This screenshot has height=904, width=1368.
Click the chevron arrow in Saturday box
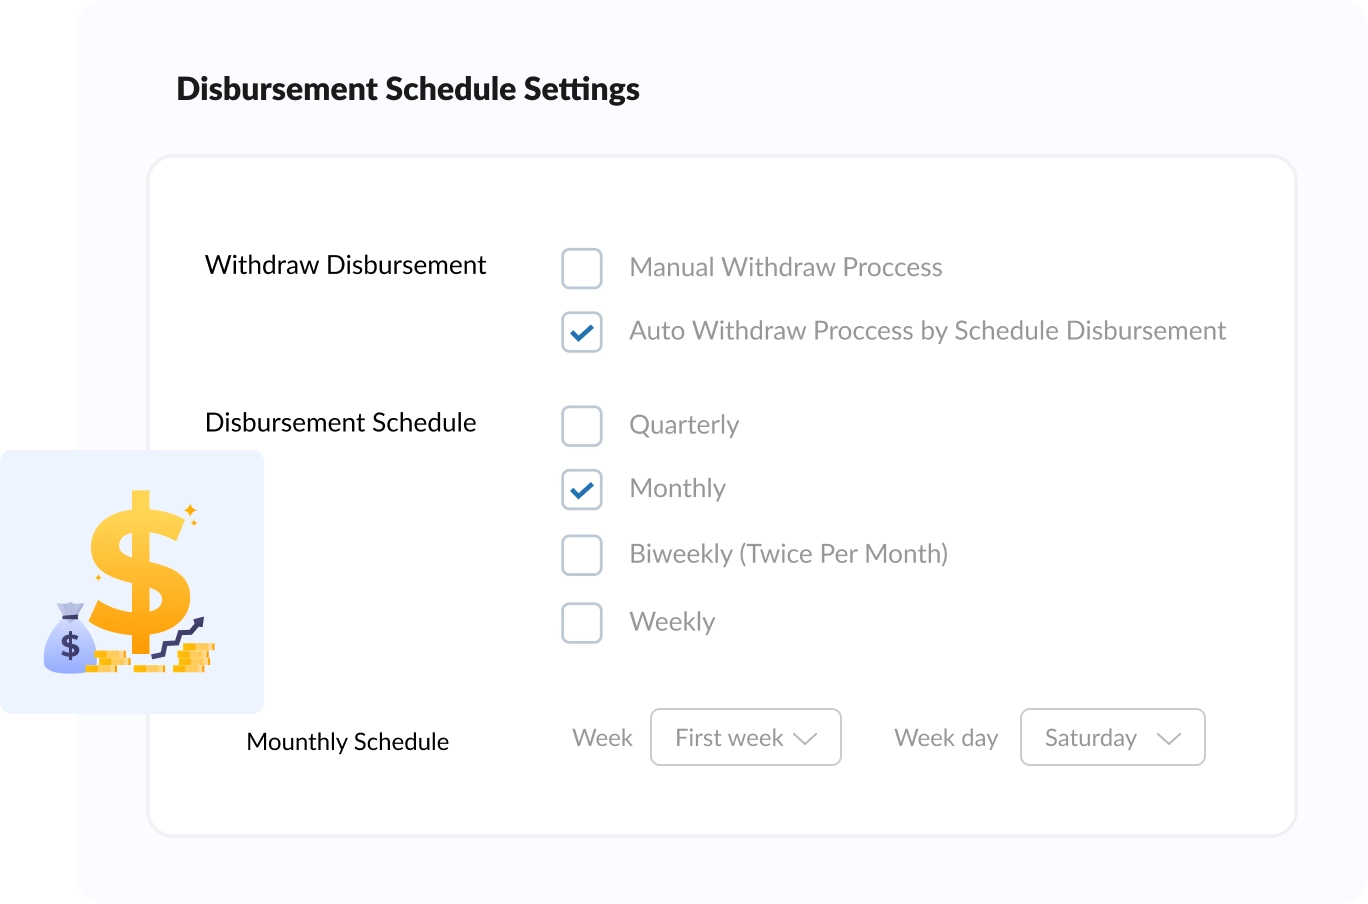[1169, 738]
